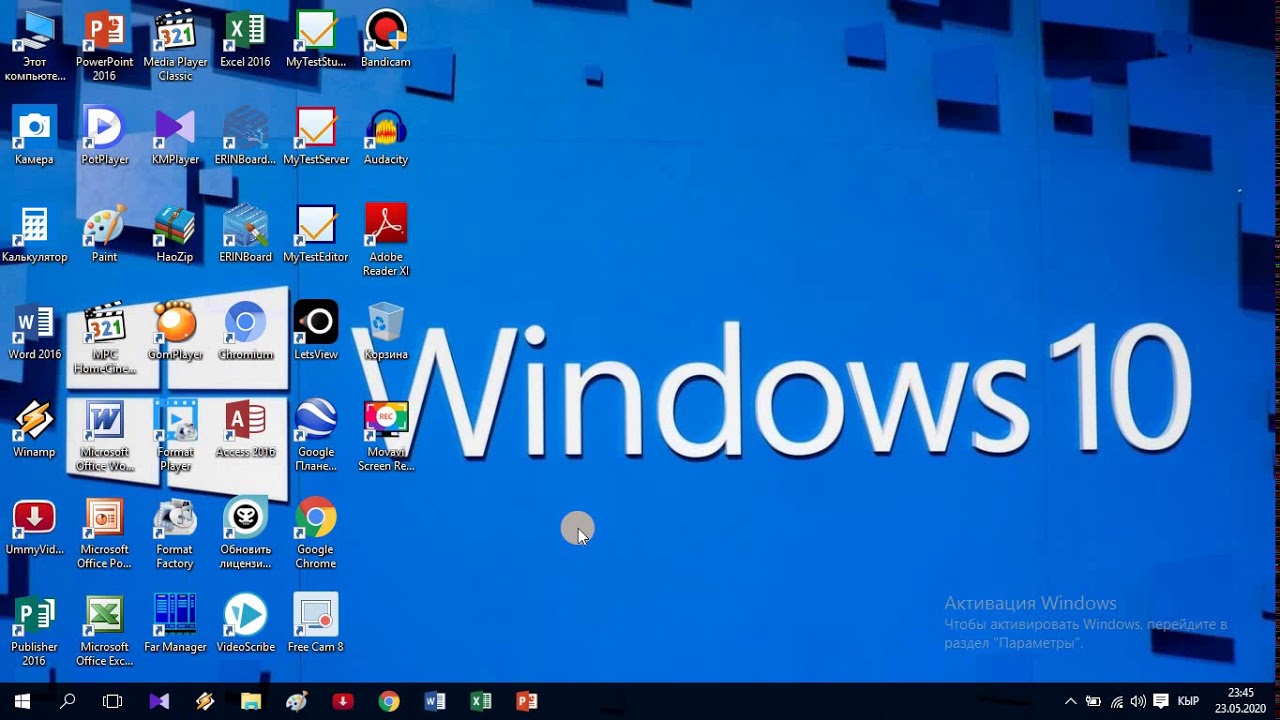Click the Word taskbar icon
The height and width of the screenshot is (720, 1280).
pyautogui.click(x=435, y=701)
